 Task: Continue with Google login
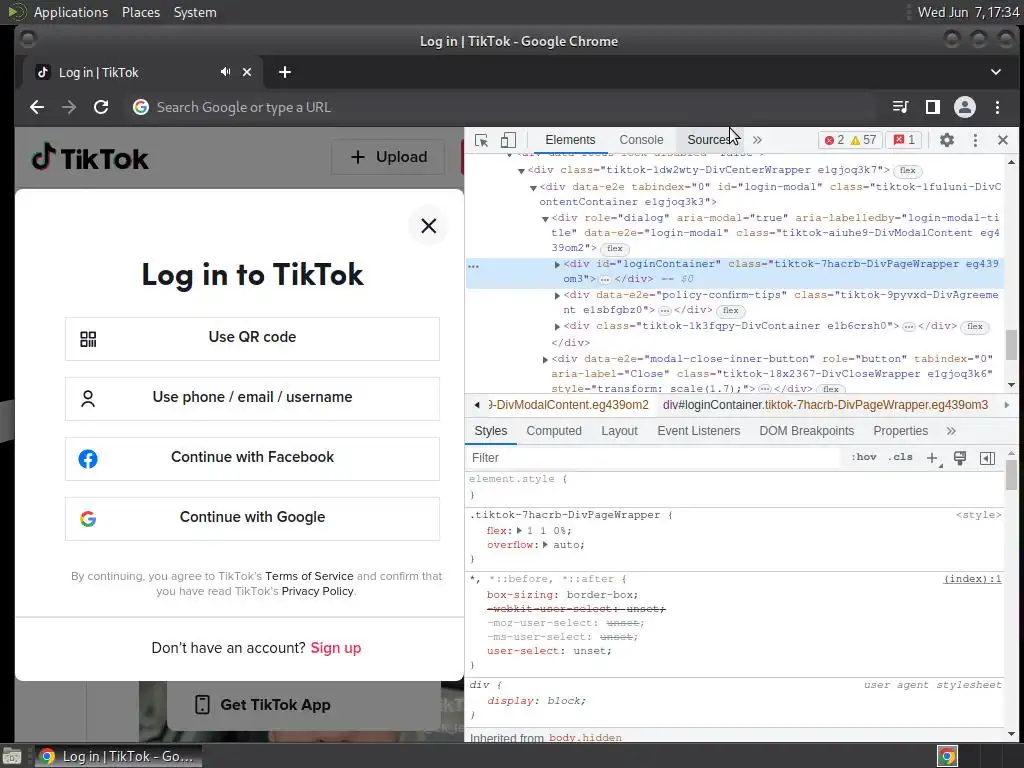click(x=252, y=519)
